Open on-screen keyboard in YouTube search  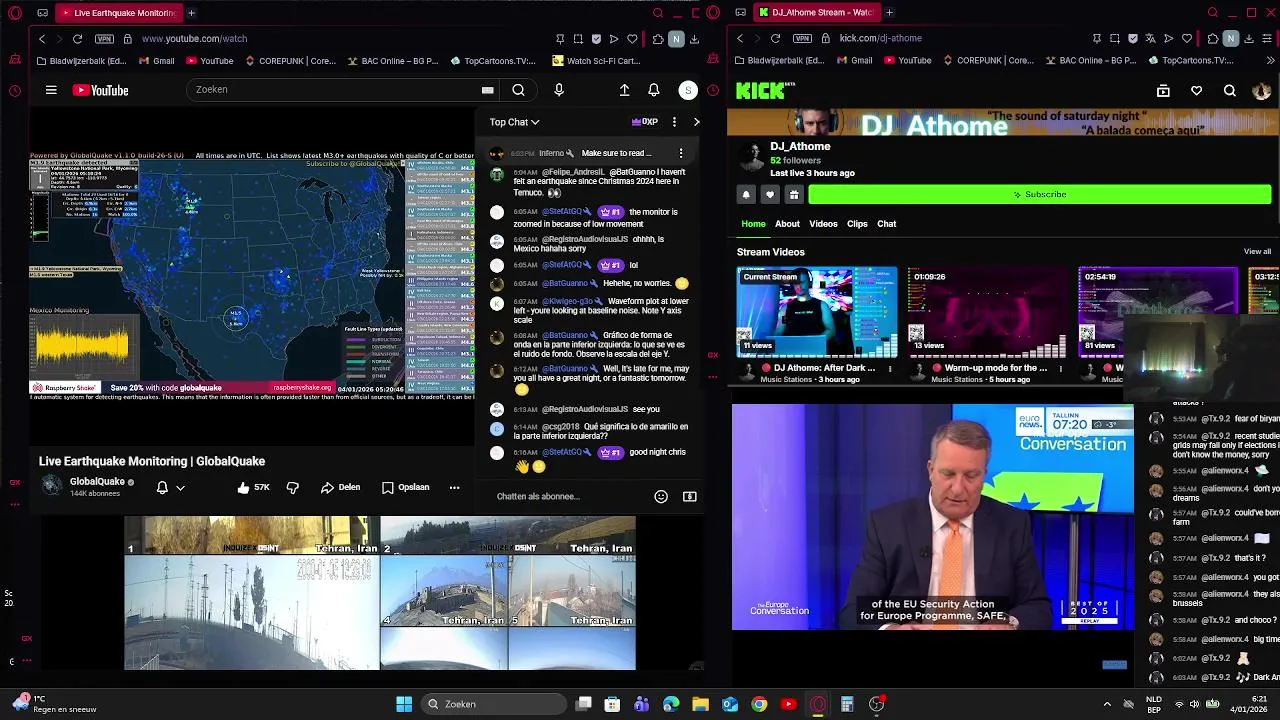click(487, 90)
